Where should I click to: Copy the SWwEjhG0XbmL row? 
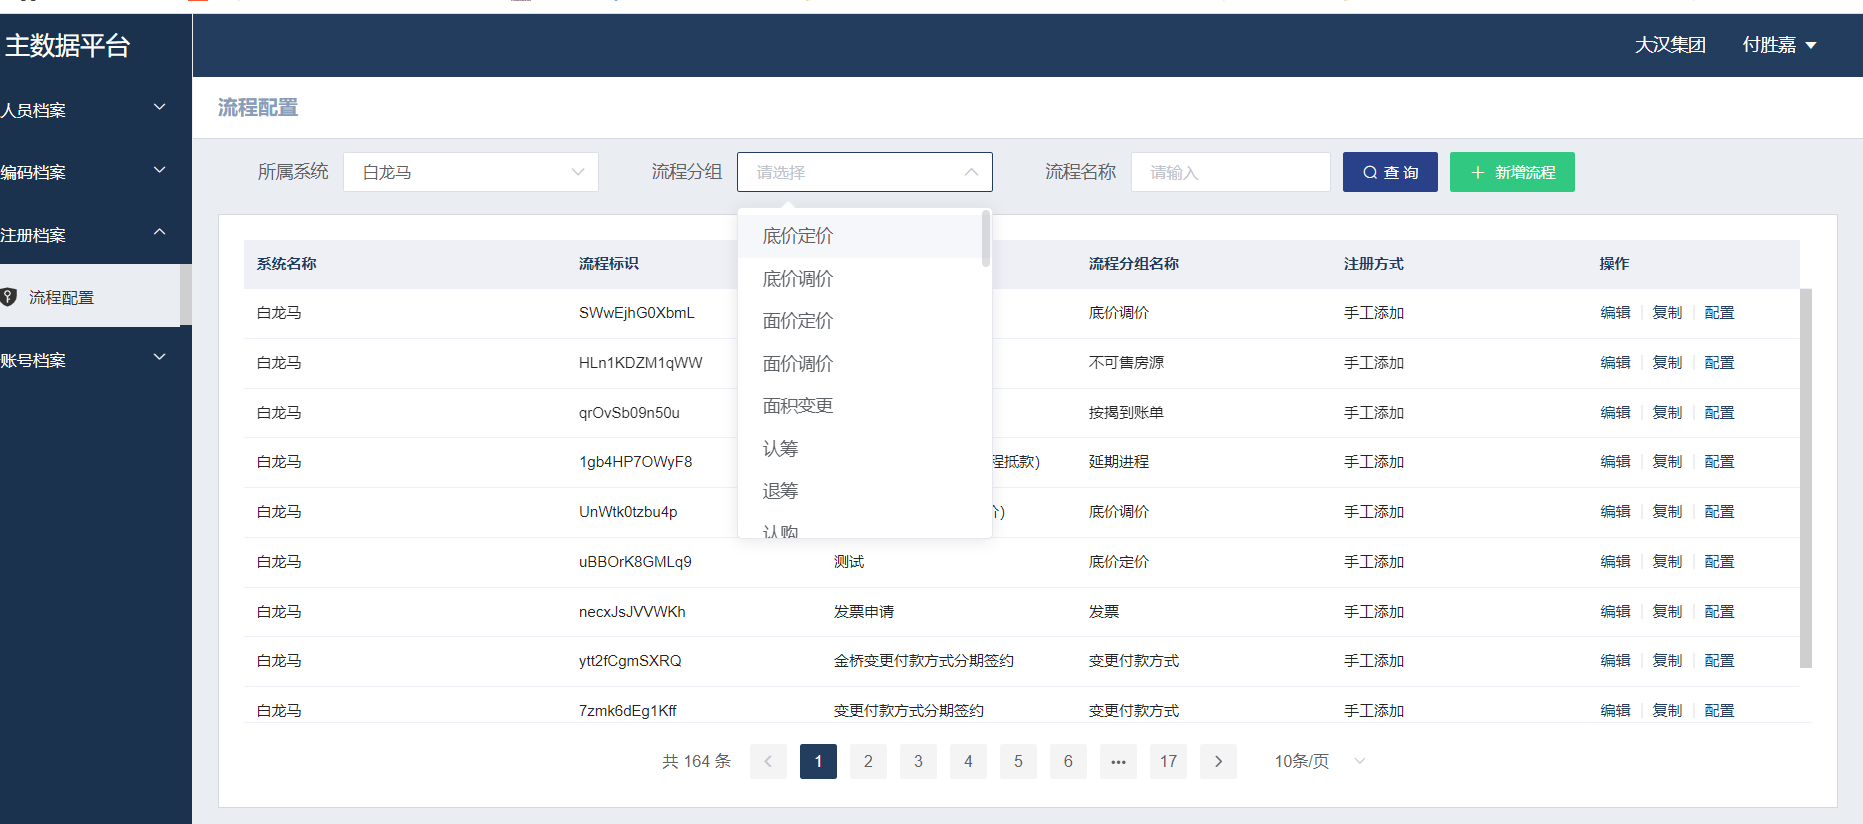pos(1667,313)
